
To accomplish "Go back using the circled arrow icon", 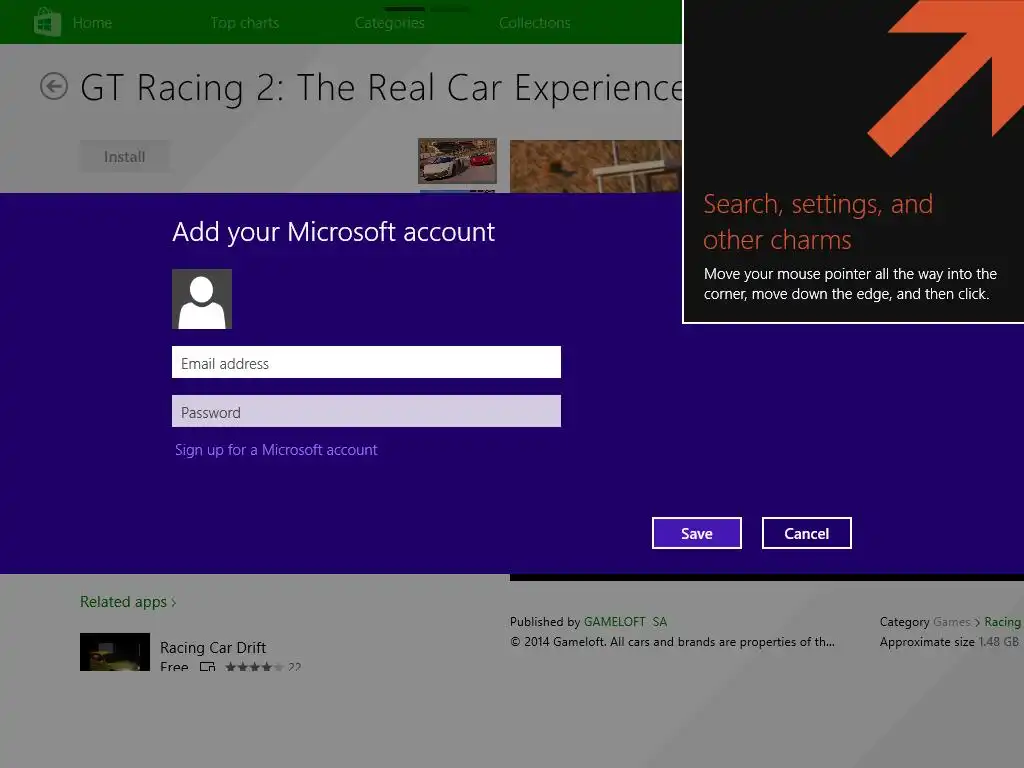I will click(x=54, y=86).
